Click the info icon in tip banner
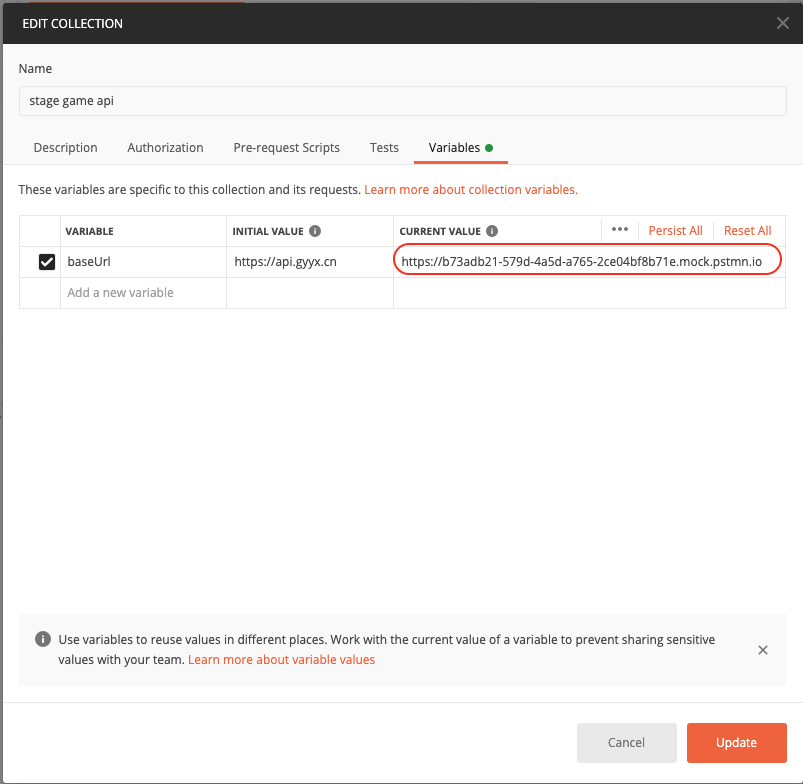Image resolution: width=803 pixels, height=784 pixels. pos(43,639)
